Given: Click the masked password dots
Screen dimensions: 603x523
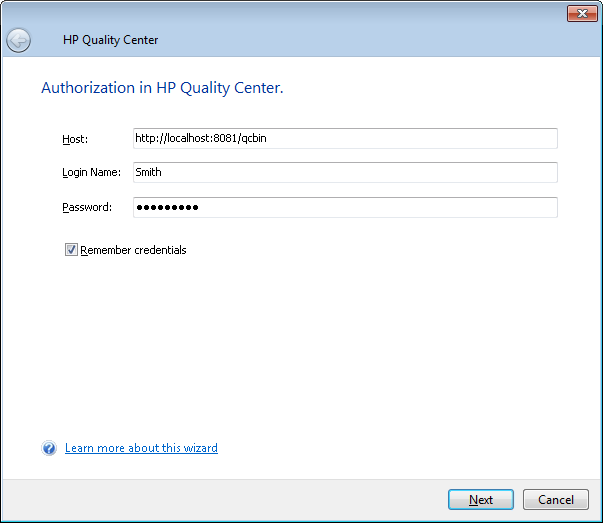Looking at the screenshot, I should point(167,207).
